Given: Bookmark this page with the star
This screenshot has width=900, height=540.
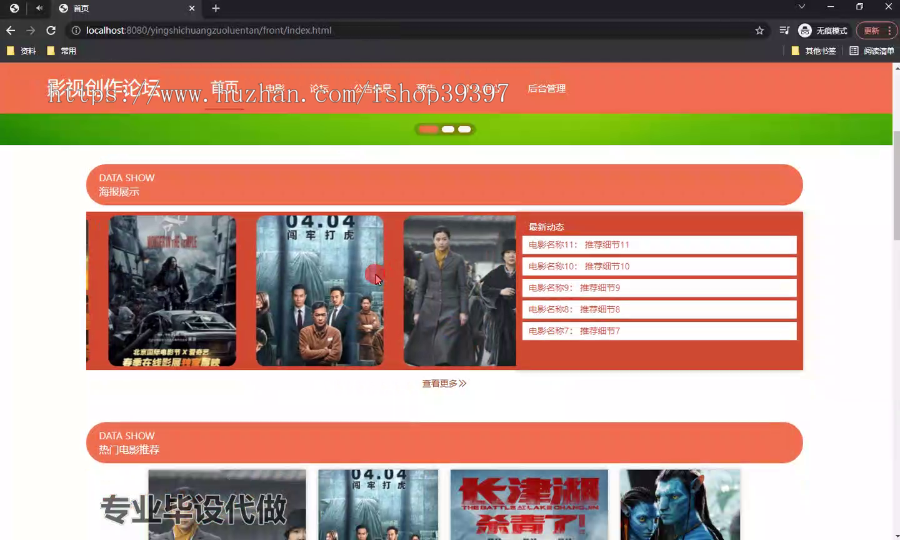Looking at the screenshot, I should coord(759,30).
